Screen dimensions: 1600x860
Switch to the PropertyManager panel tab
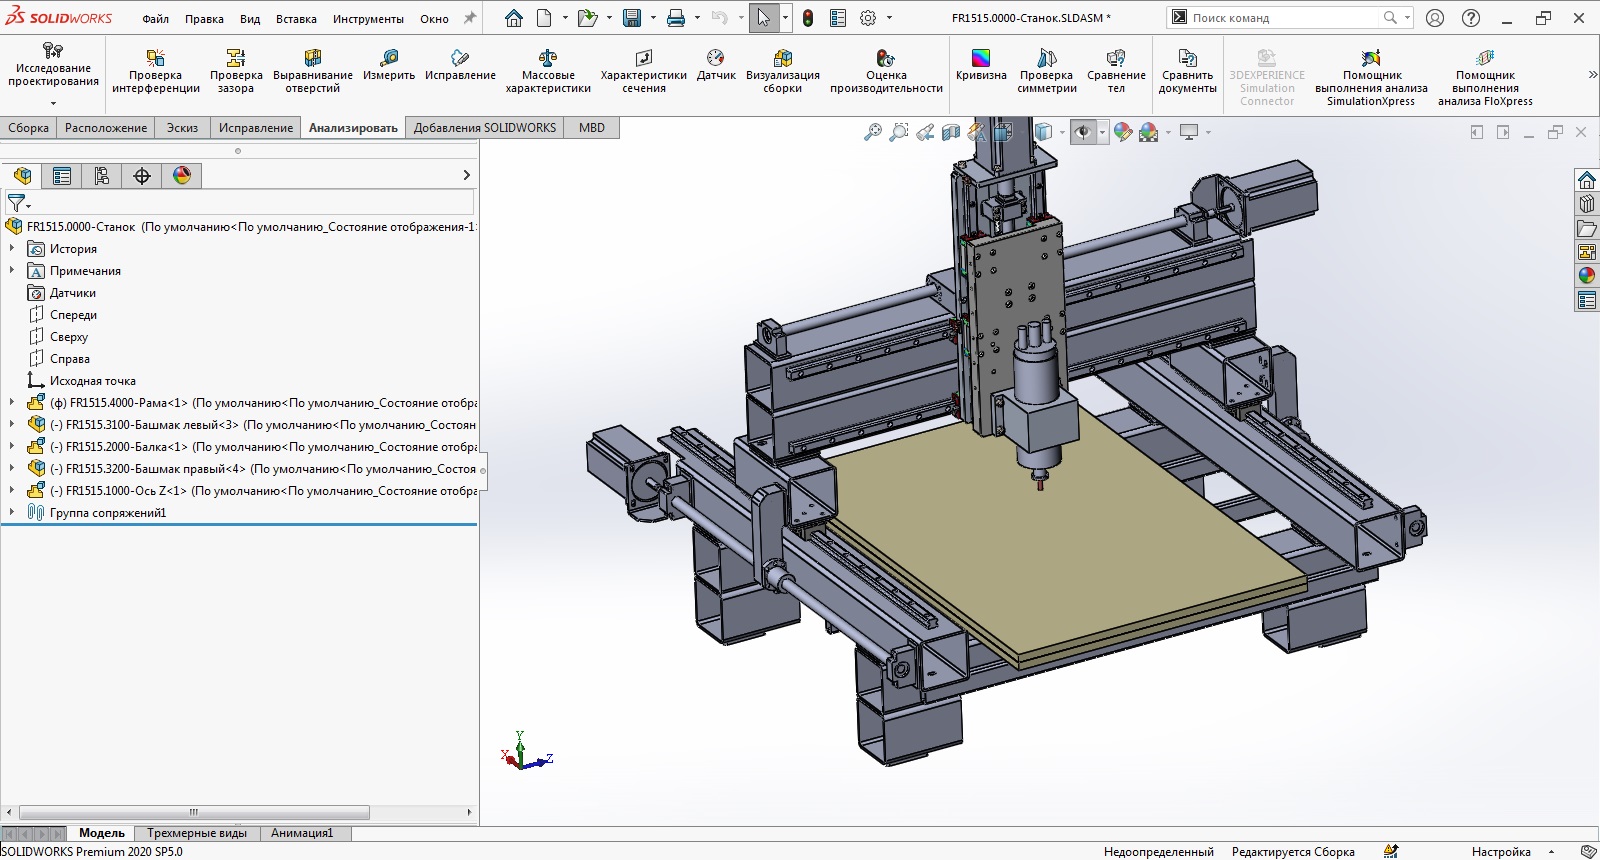pos(62,176)
